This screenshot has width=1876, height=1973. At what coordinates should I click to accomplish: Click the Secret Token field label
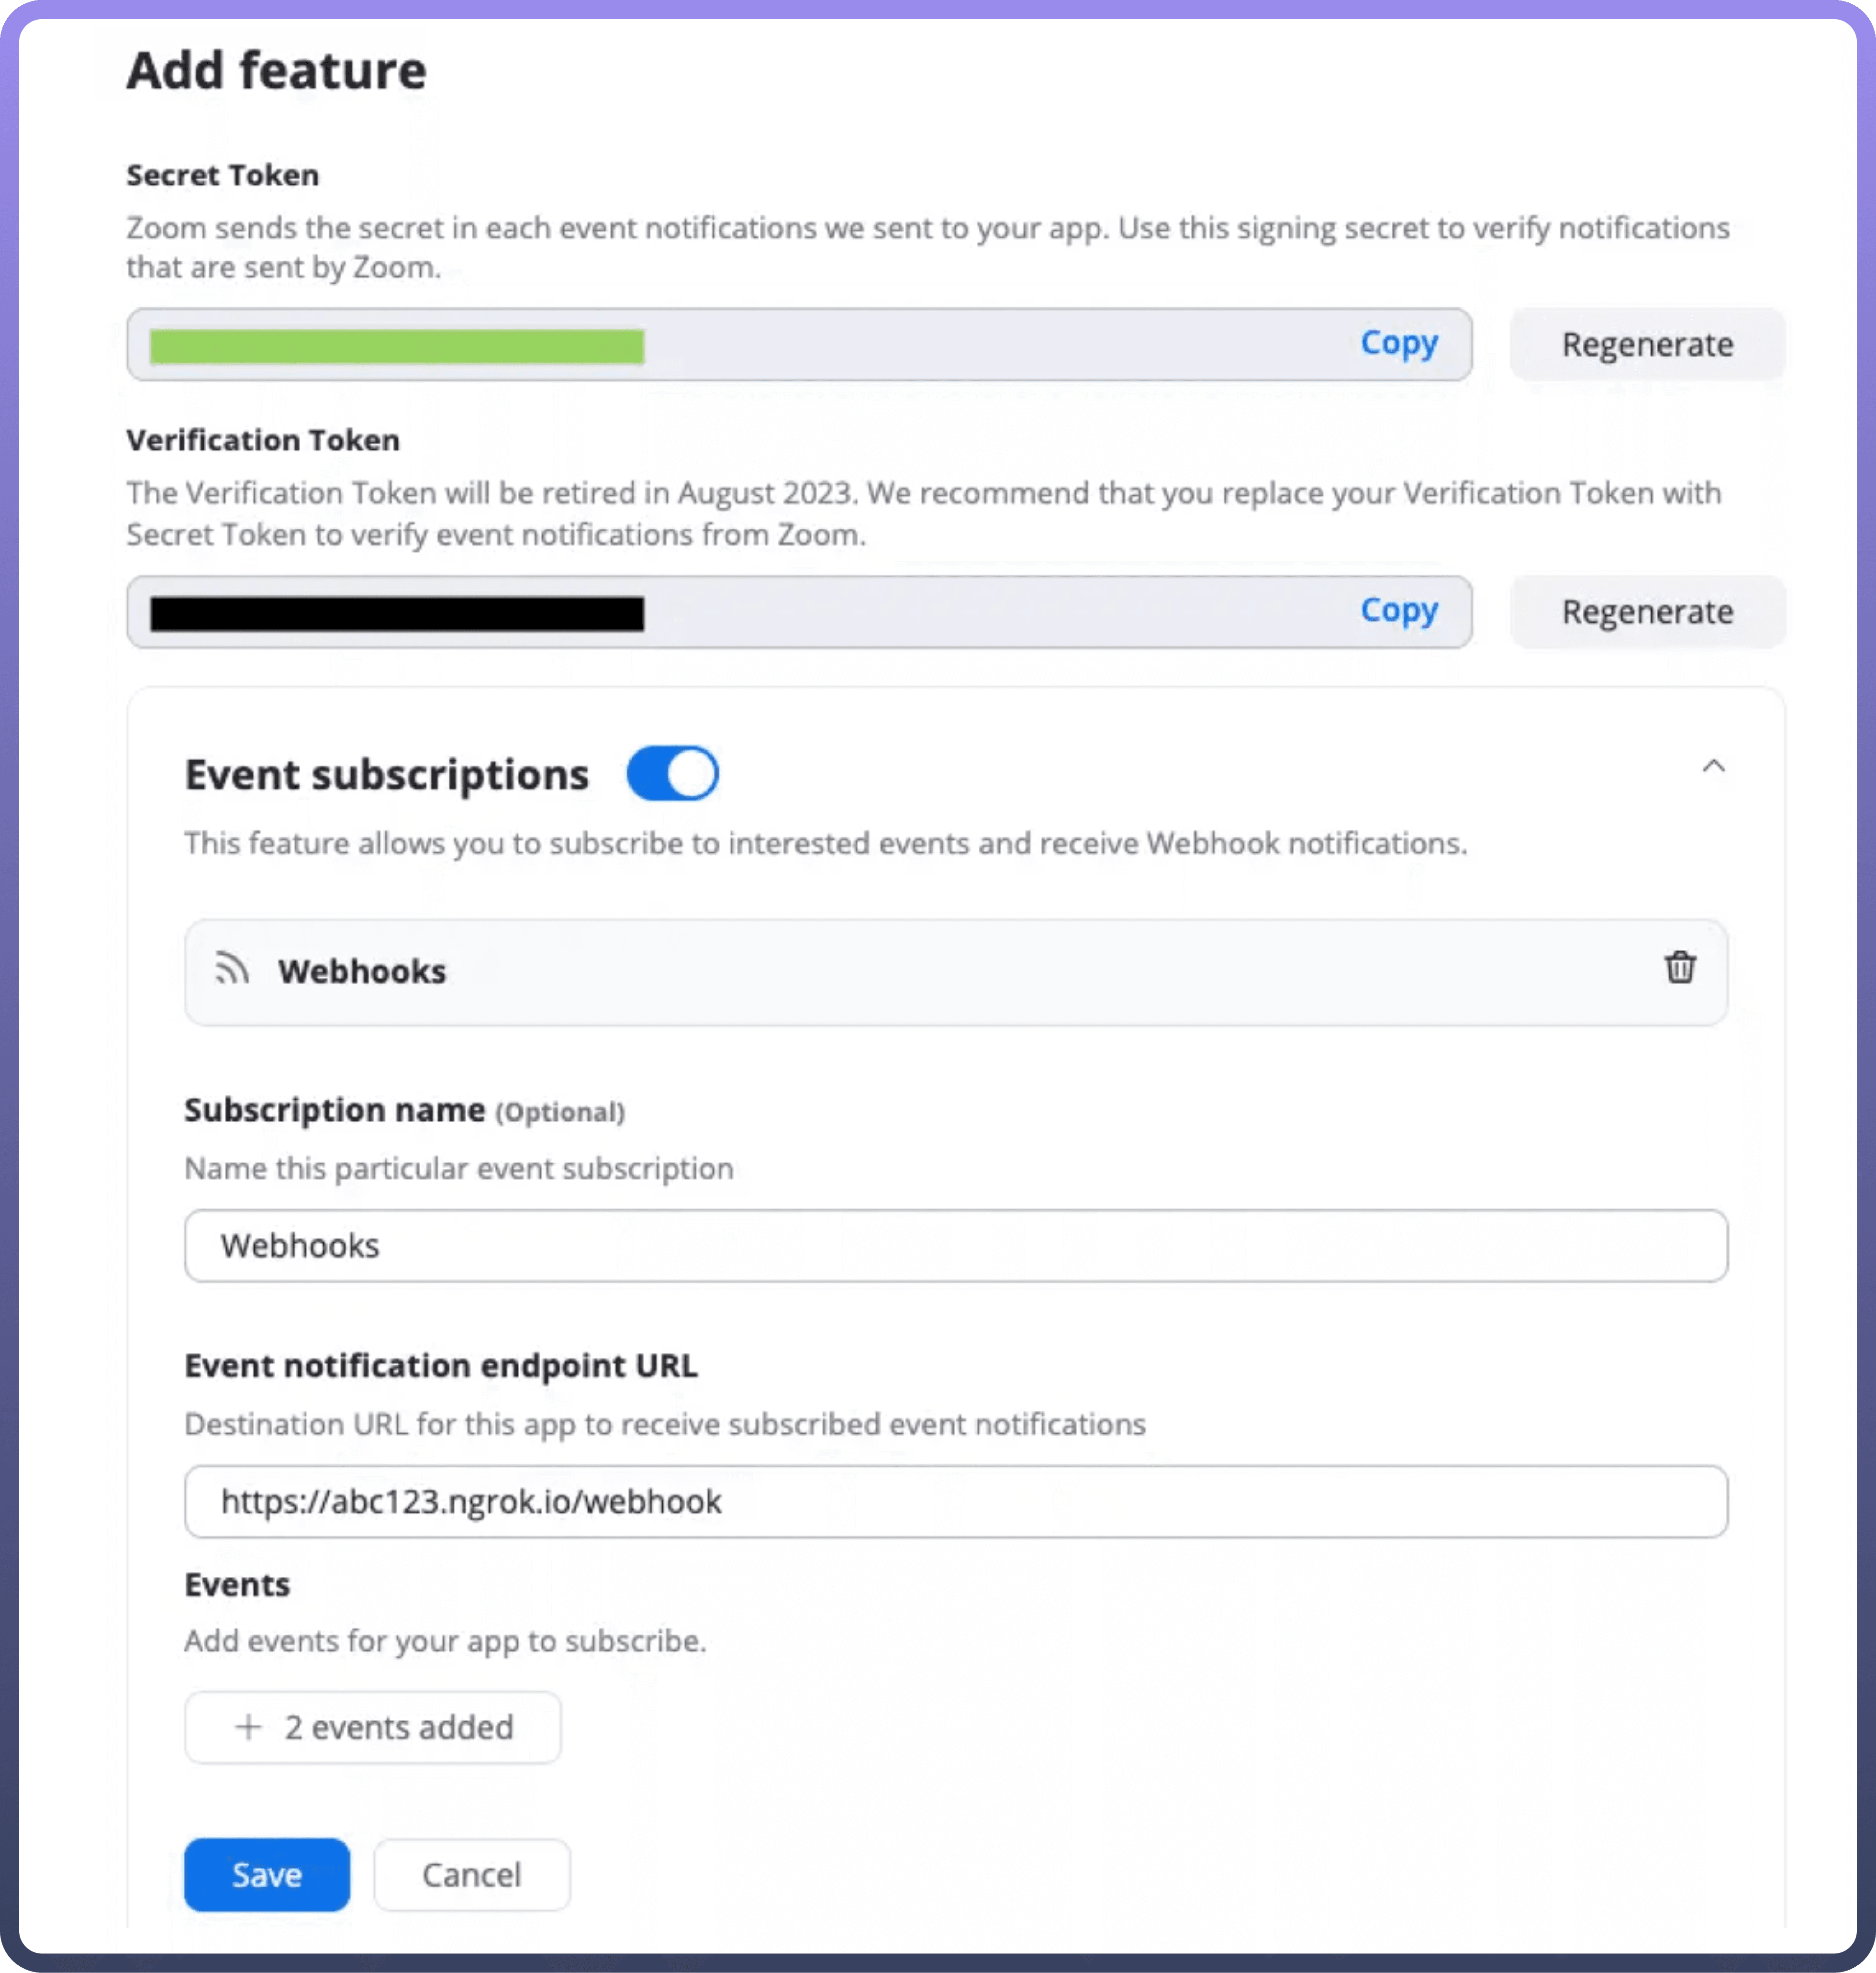pyautogui.click(x=223, y=175)
